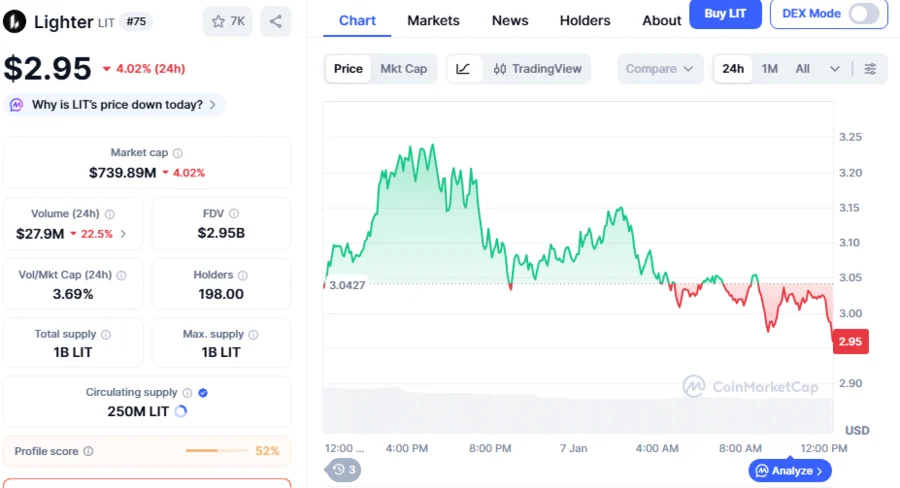Select the line chart style icon
The height and width of the screenshot is (488, 900).
463,69
